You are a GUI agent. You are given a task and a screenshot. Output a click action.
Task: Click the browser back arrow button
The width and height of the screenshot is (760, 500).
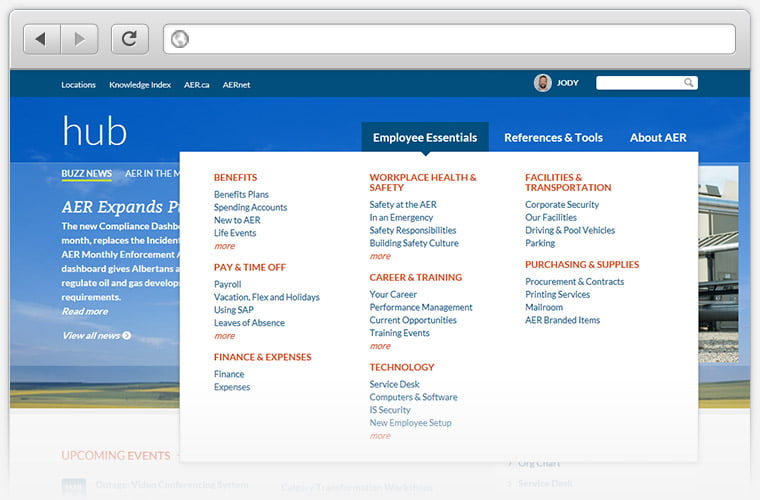(42, 39)
